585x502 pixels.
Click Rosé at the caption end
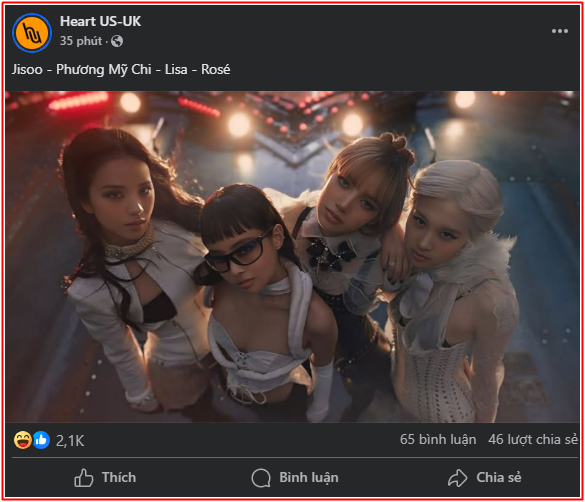[x=216, y=69]
